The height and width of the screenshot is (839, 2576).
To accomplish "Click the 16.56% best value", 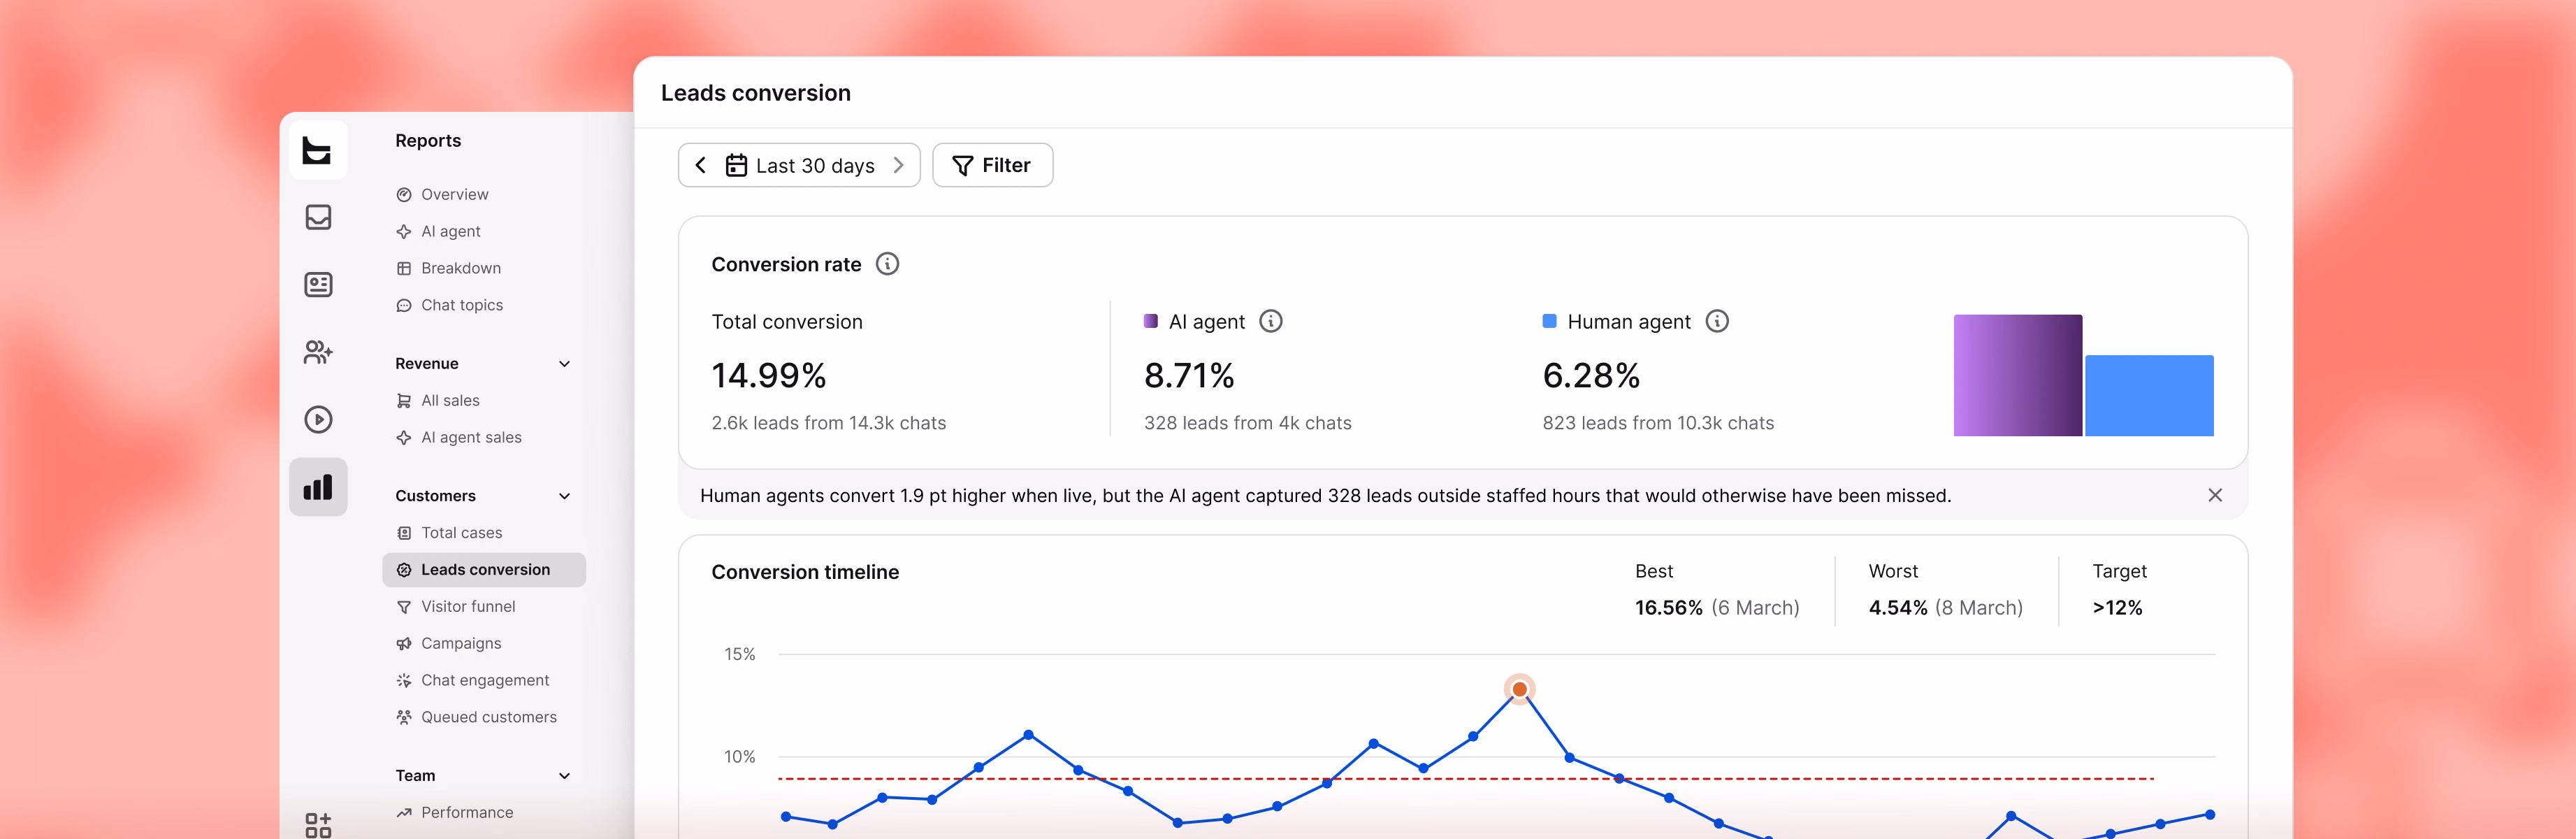I will point(1668,608).
